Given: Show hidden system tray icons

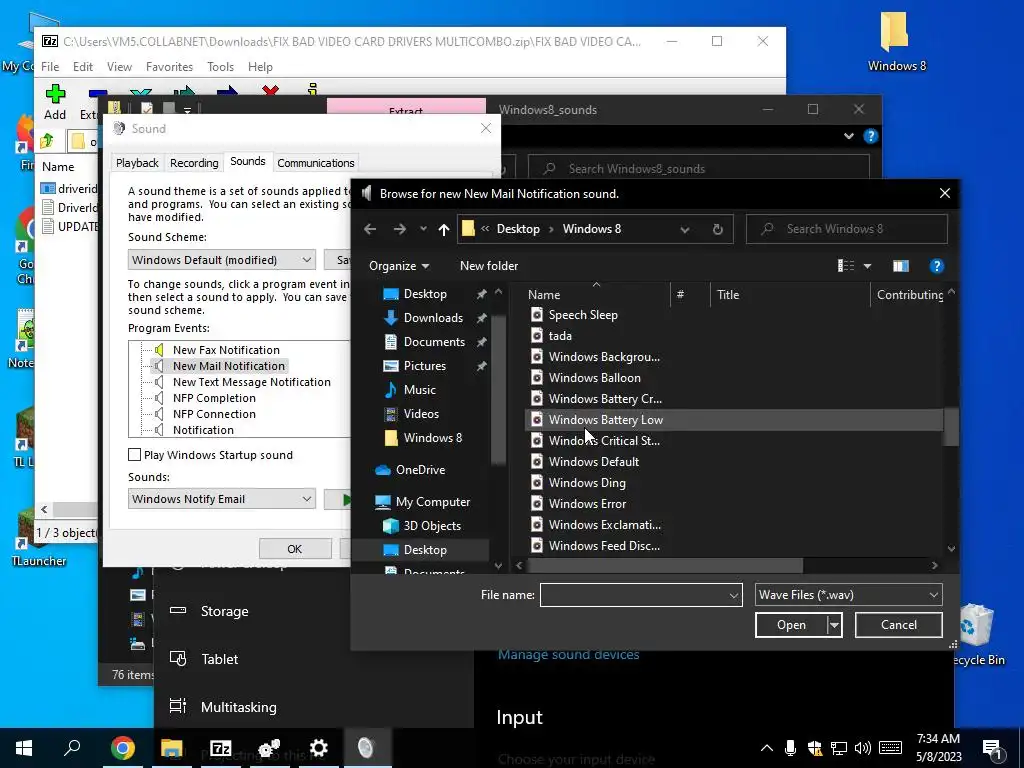Looking at the screenshot, I should point(767,748).
